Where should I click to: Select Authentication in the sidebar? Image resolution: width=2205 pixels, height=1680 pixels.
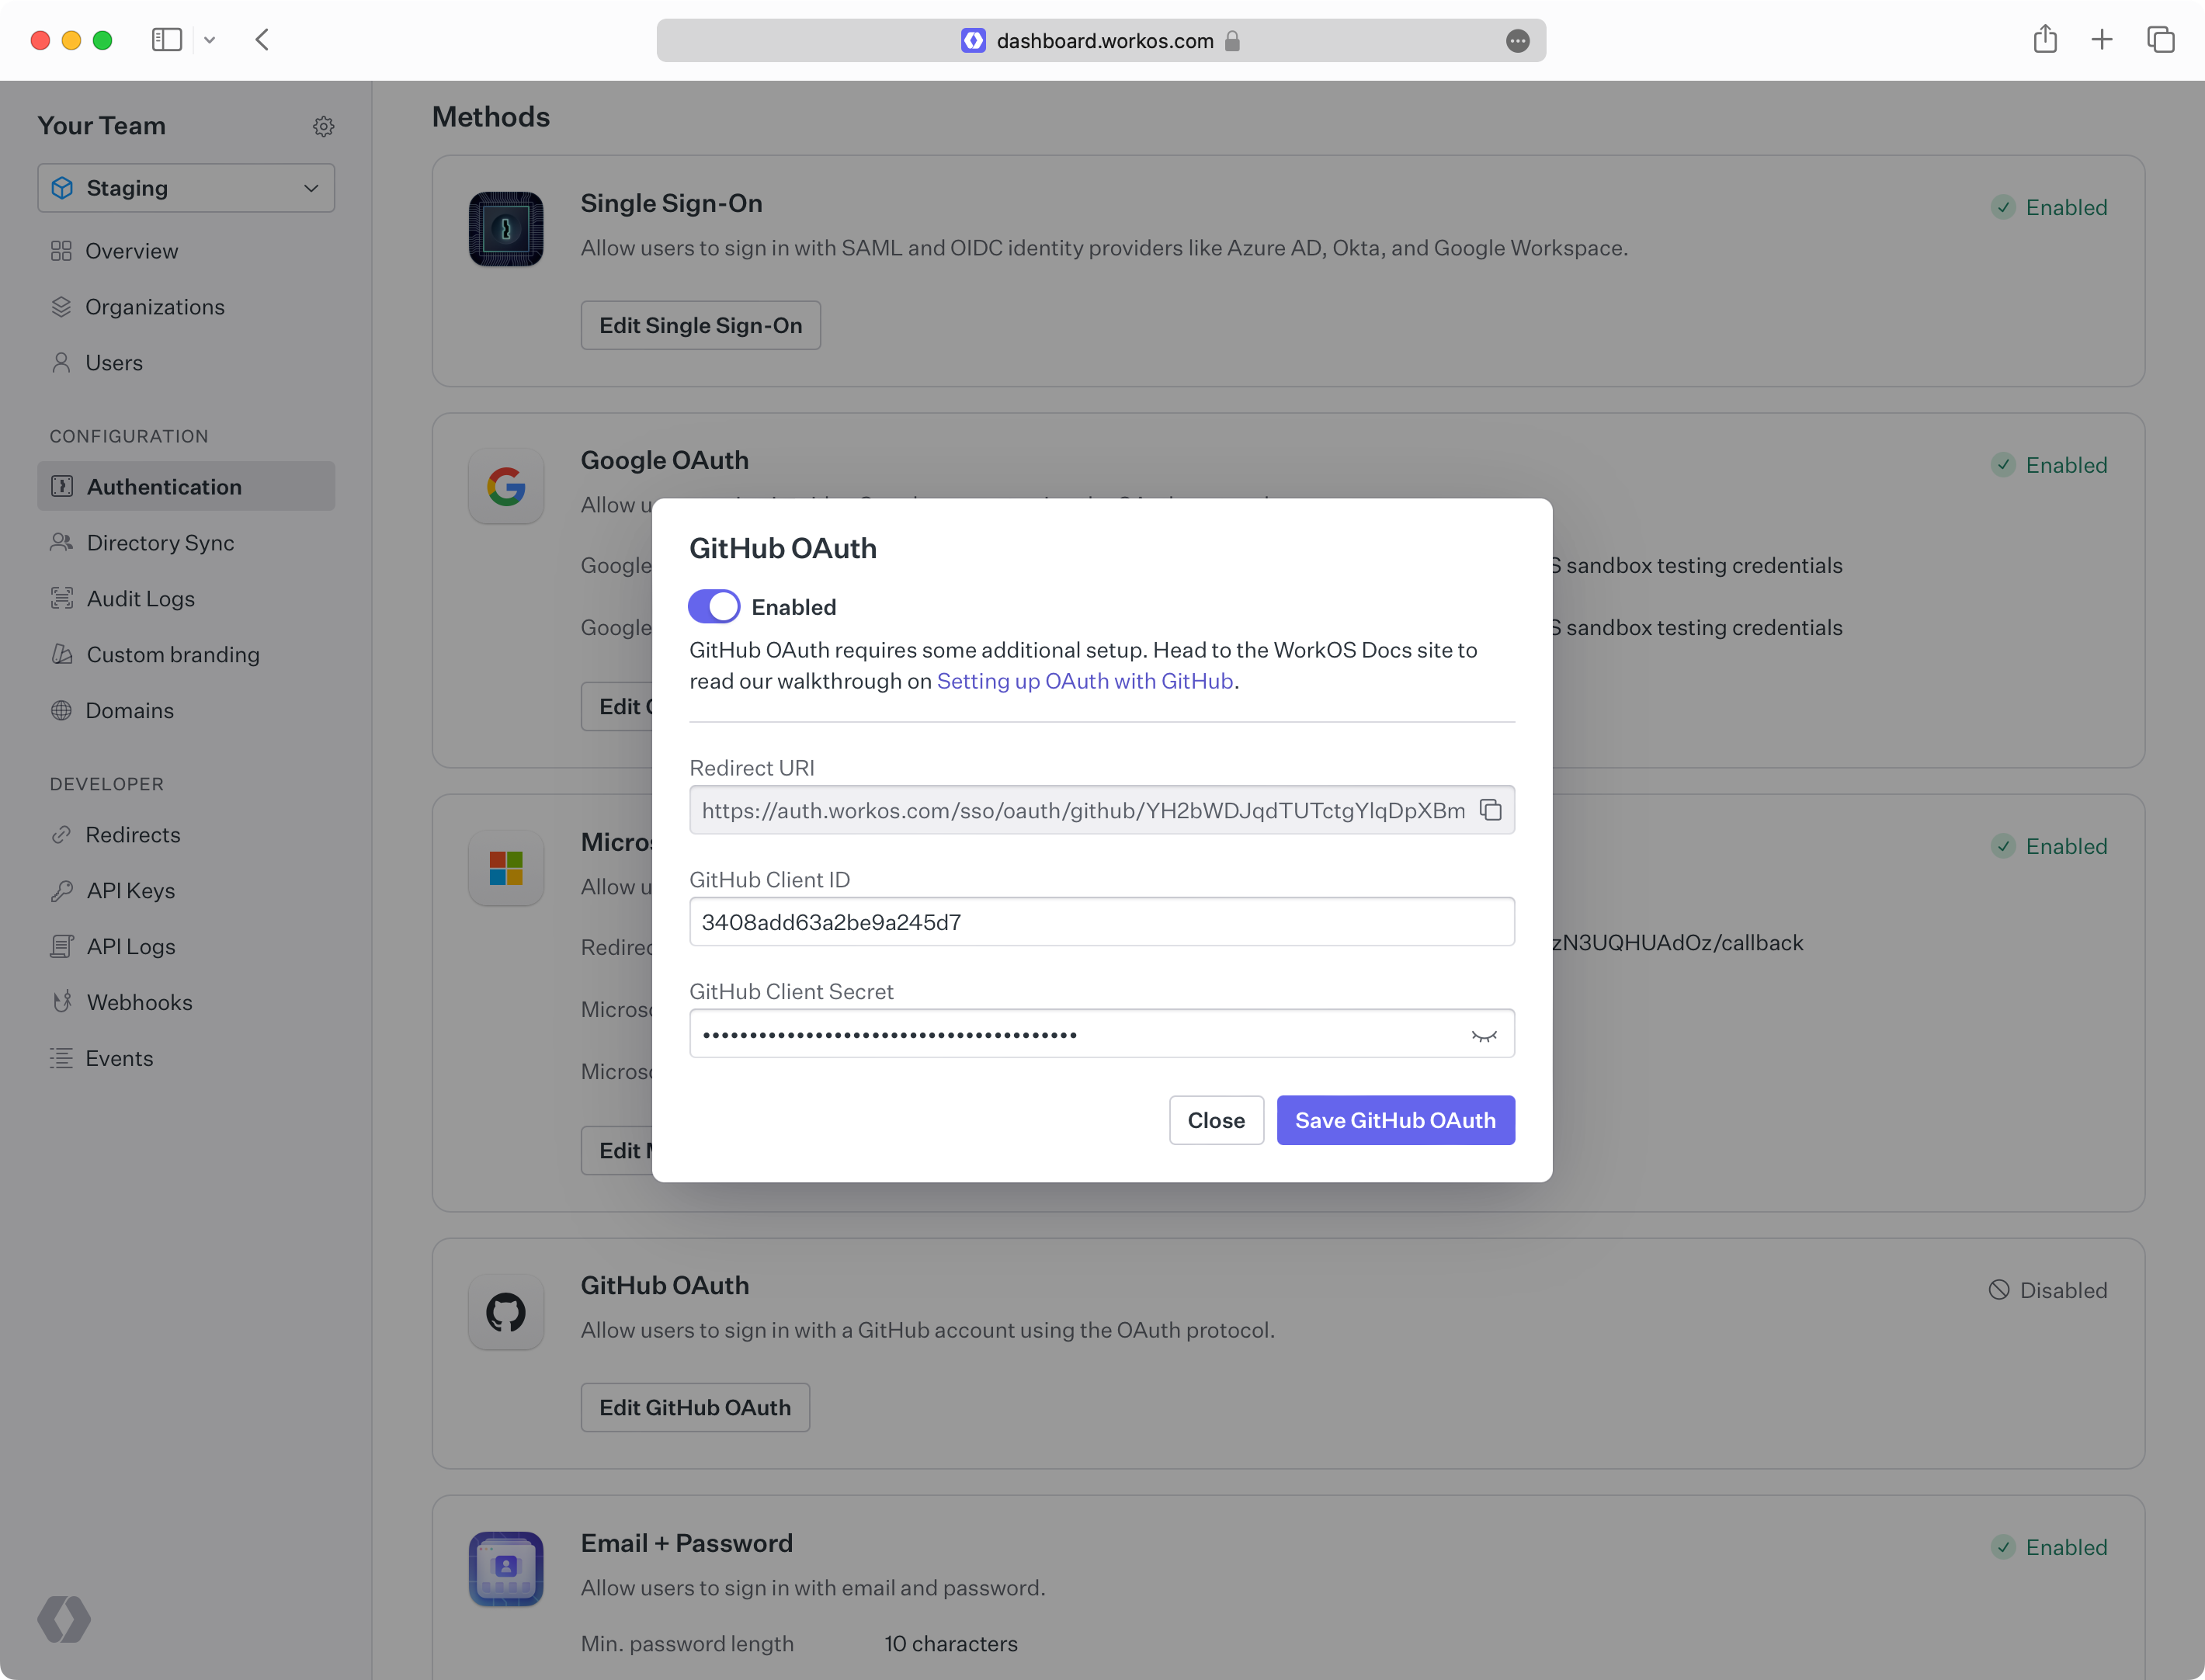coord(164,486)
